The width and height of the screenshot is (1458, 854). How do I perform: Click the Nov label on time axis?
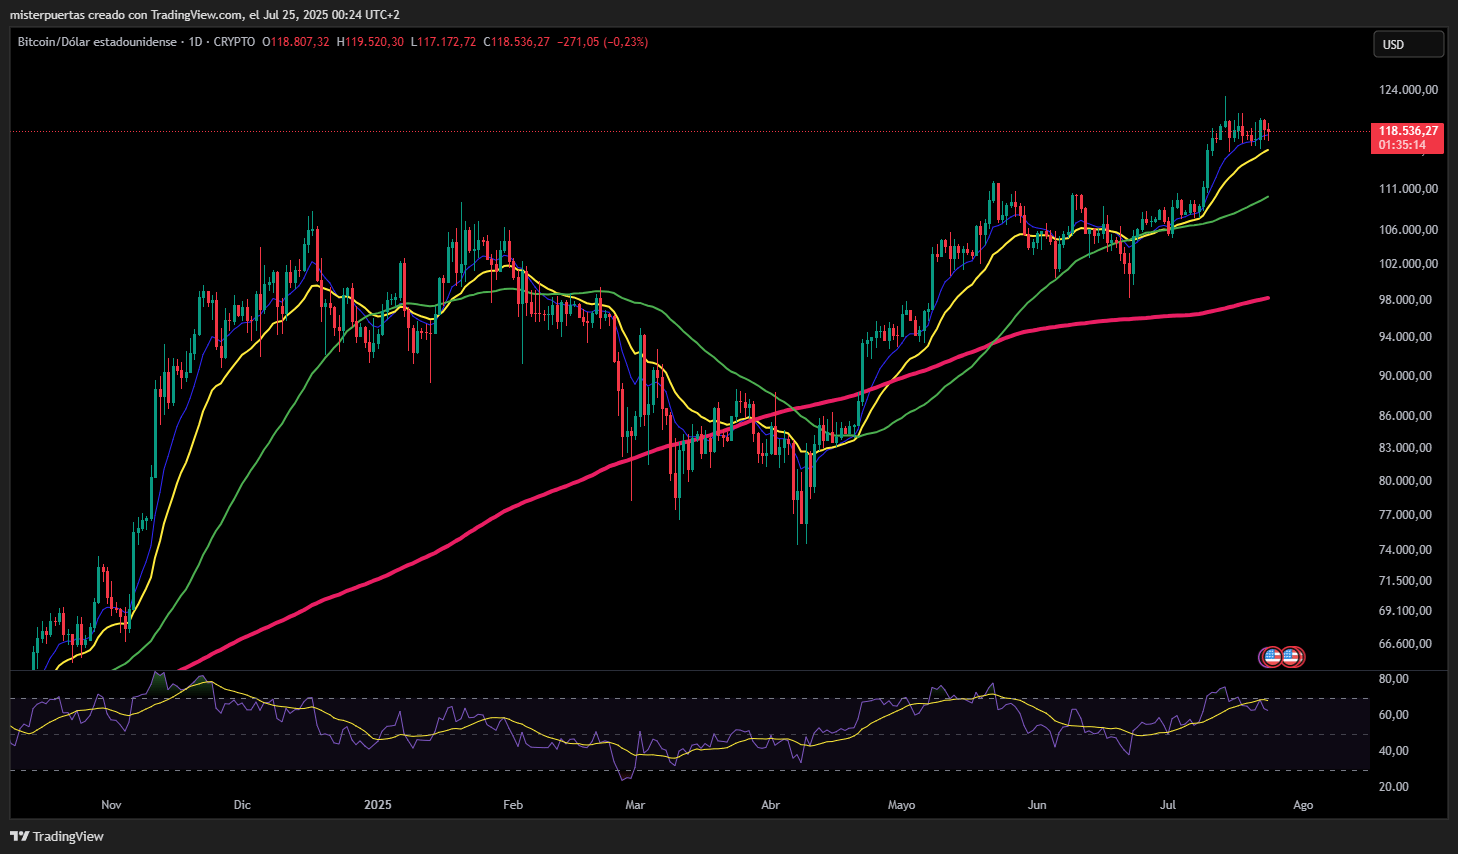tap(111, 805)
